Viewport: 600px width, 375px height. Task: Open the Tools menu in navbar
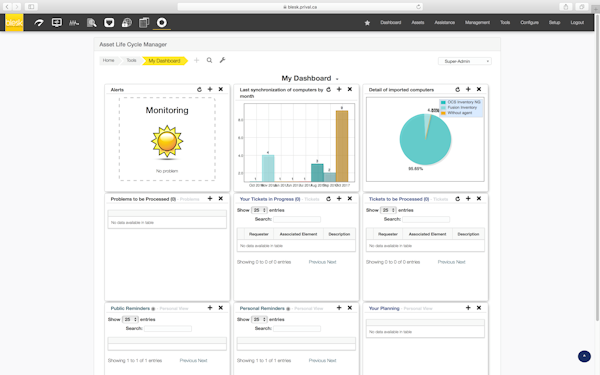(x=505, y=23)
